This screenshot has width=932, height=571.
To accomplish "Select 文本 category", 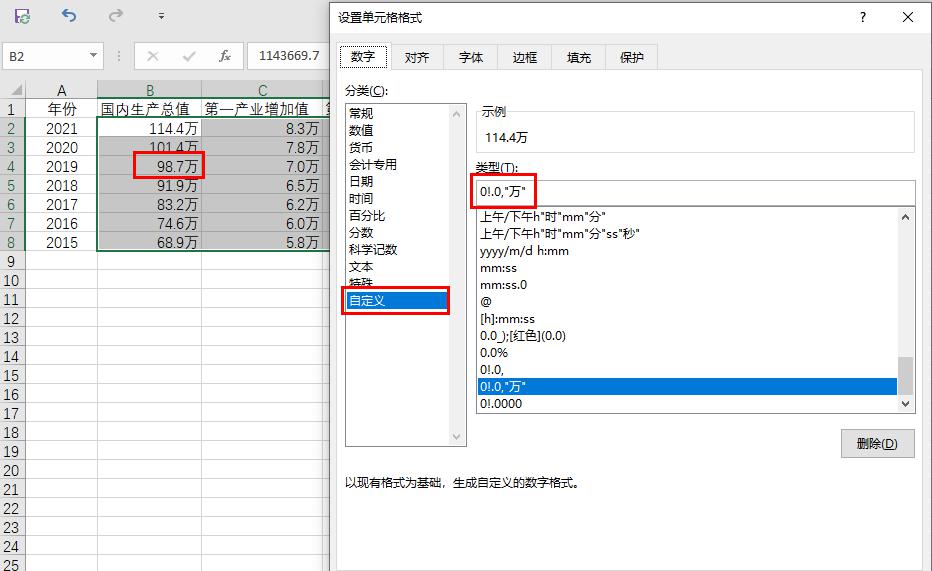I will click(x=398, y=267).
